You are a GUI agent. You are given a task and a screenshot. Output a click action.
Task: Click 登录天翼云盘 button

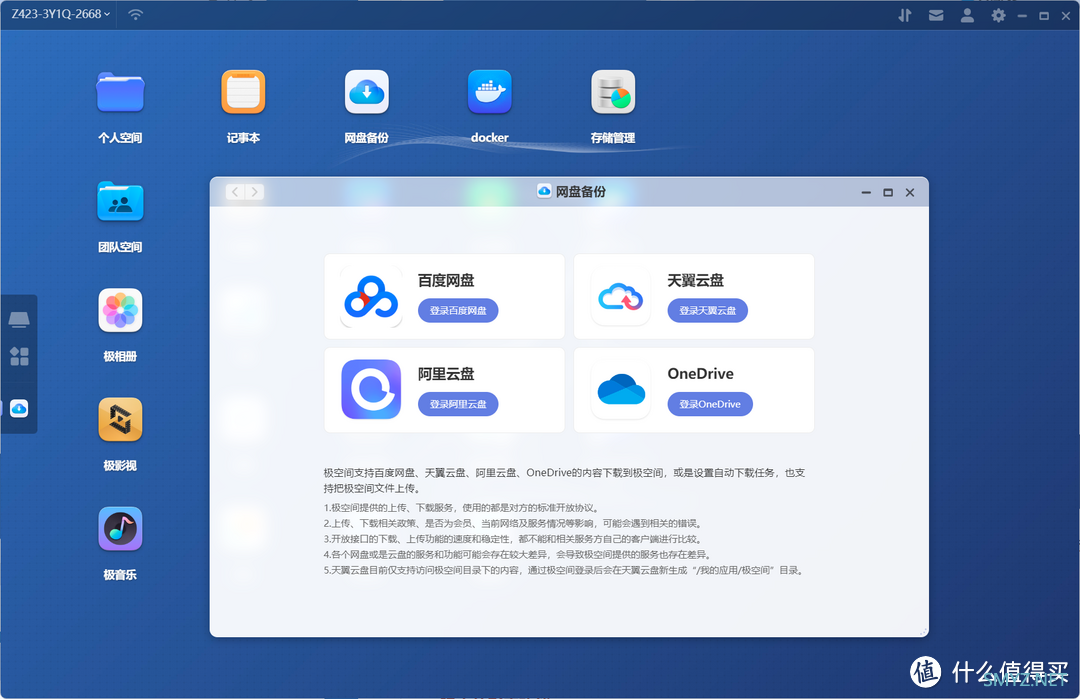click(x=707, y=311)
